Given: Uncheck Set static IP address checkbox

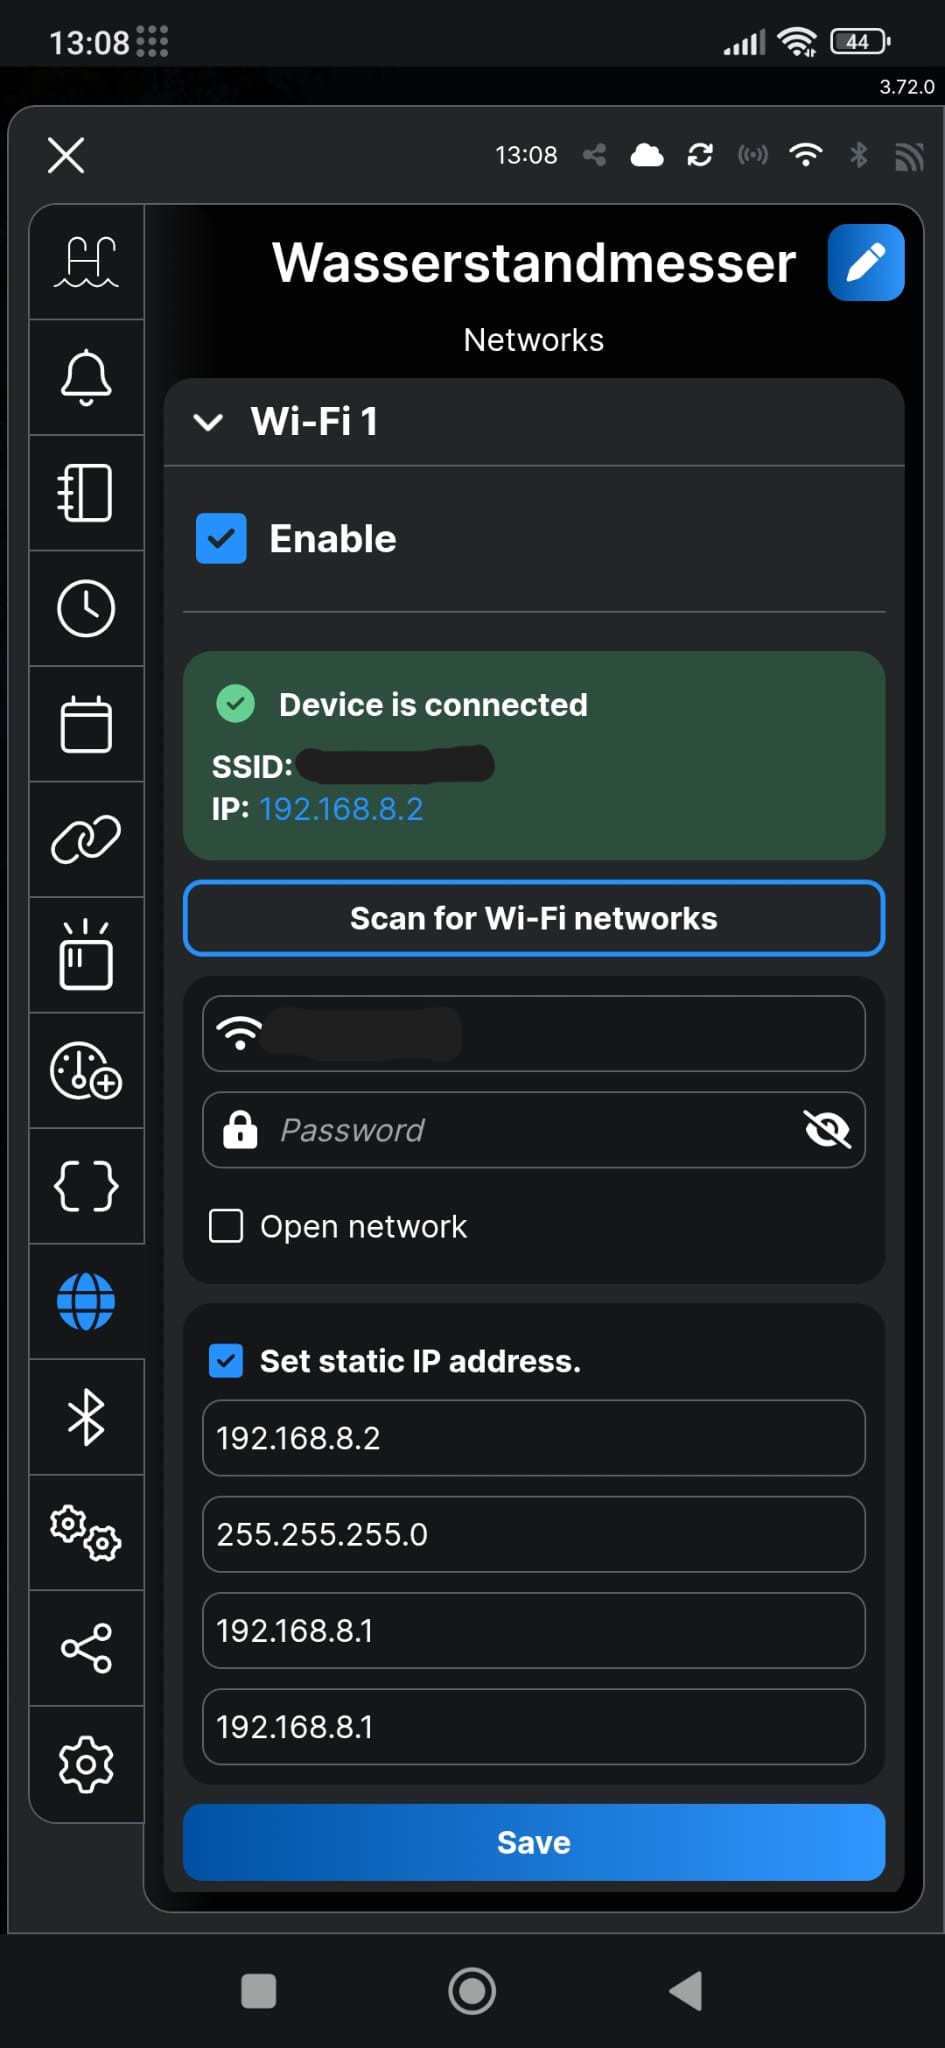Looking at the screenshot, I should (x=226, y=1360).
